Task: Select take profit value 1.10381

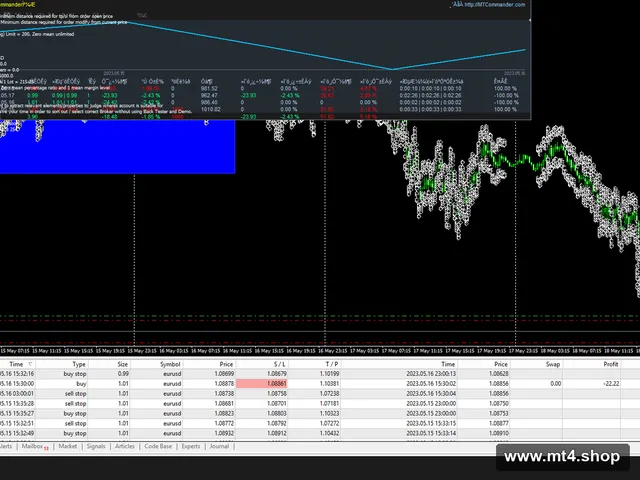Action: click(x=329, y=384)
